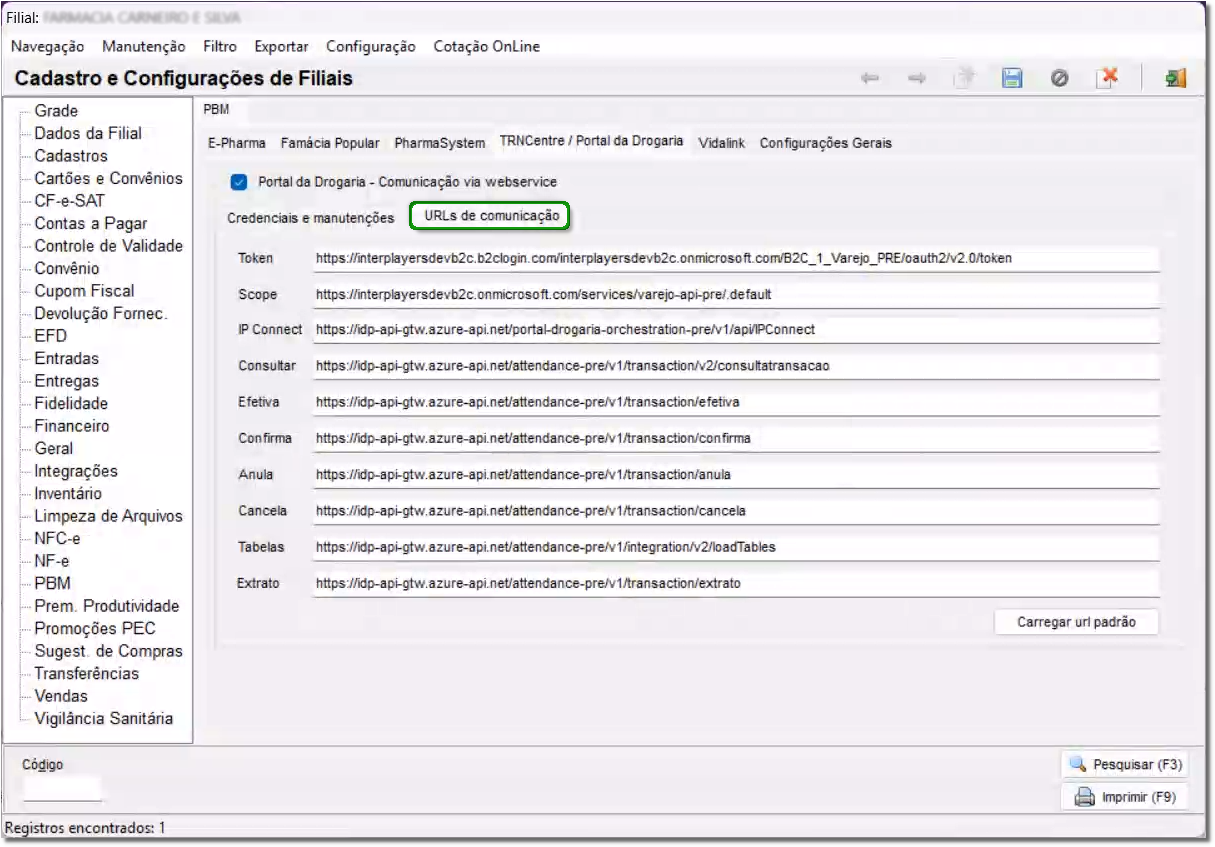Click the Anula URL field

[735, 474]
